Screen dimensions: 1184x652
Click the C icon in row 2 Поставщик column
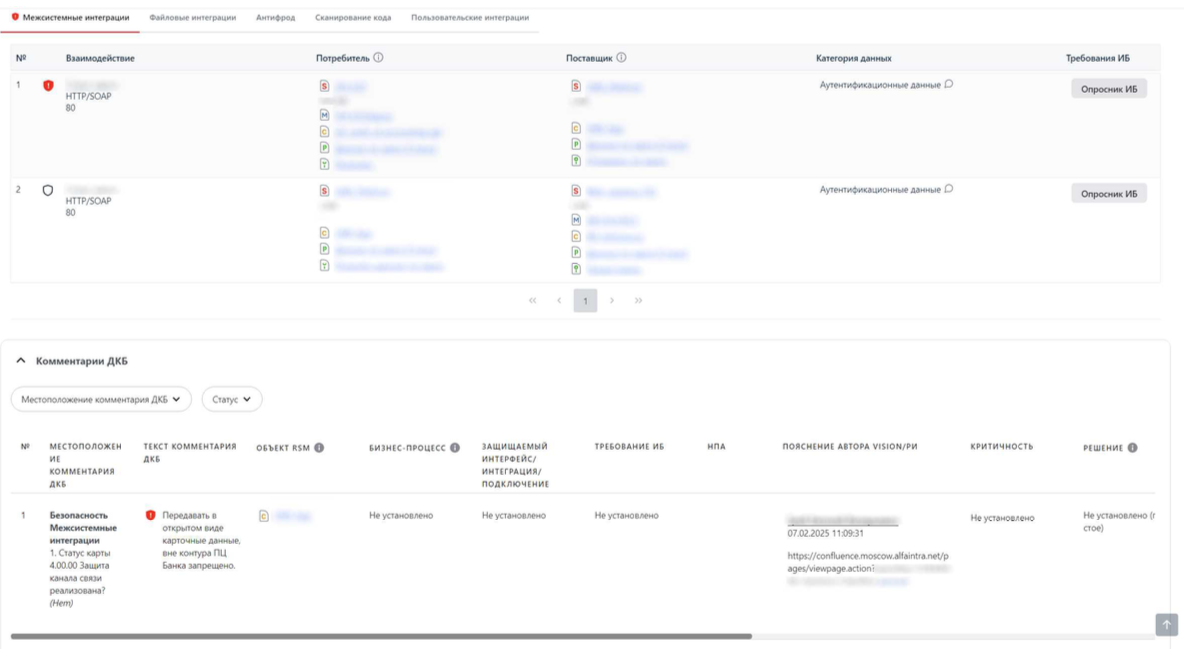[x=575, y=236]
